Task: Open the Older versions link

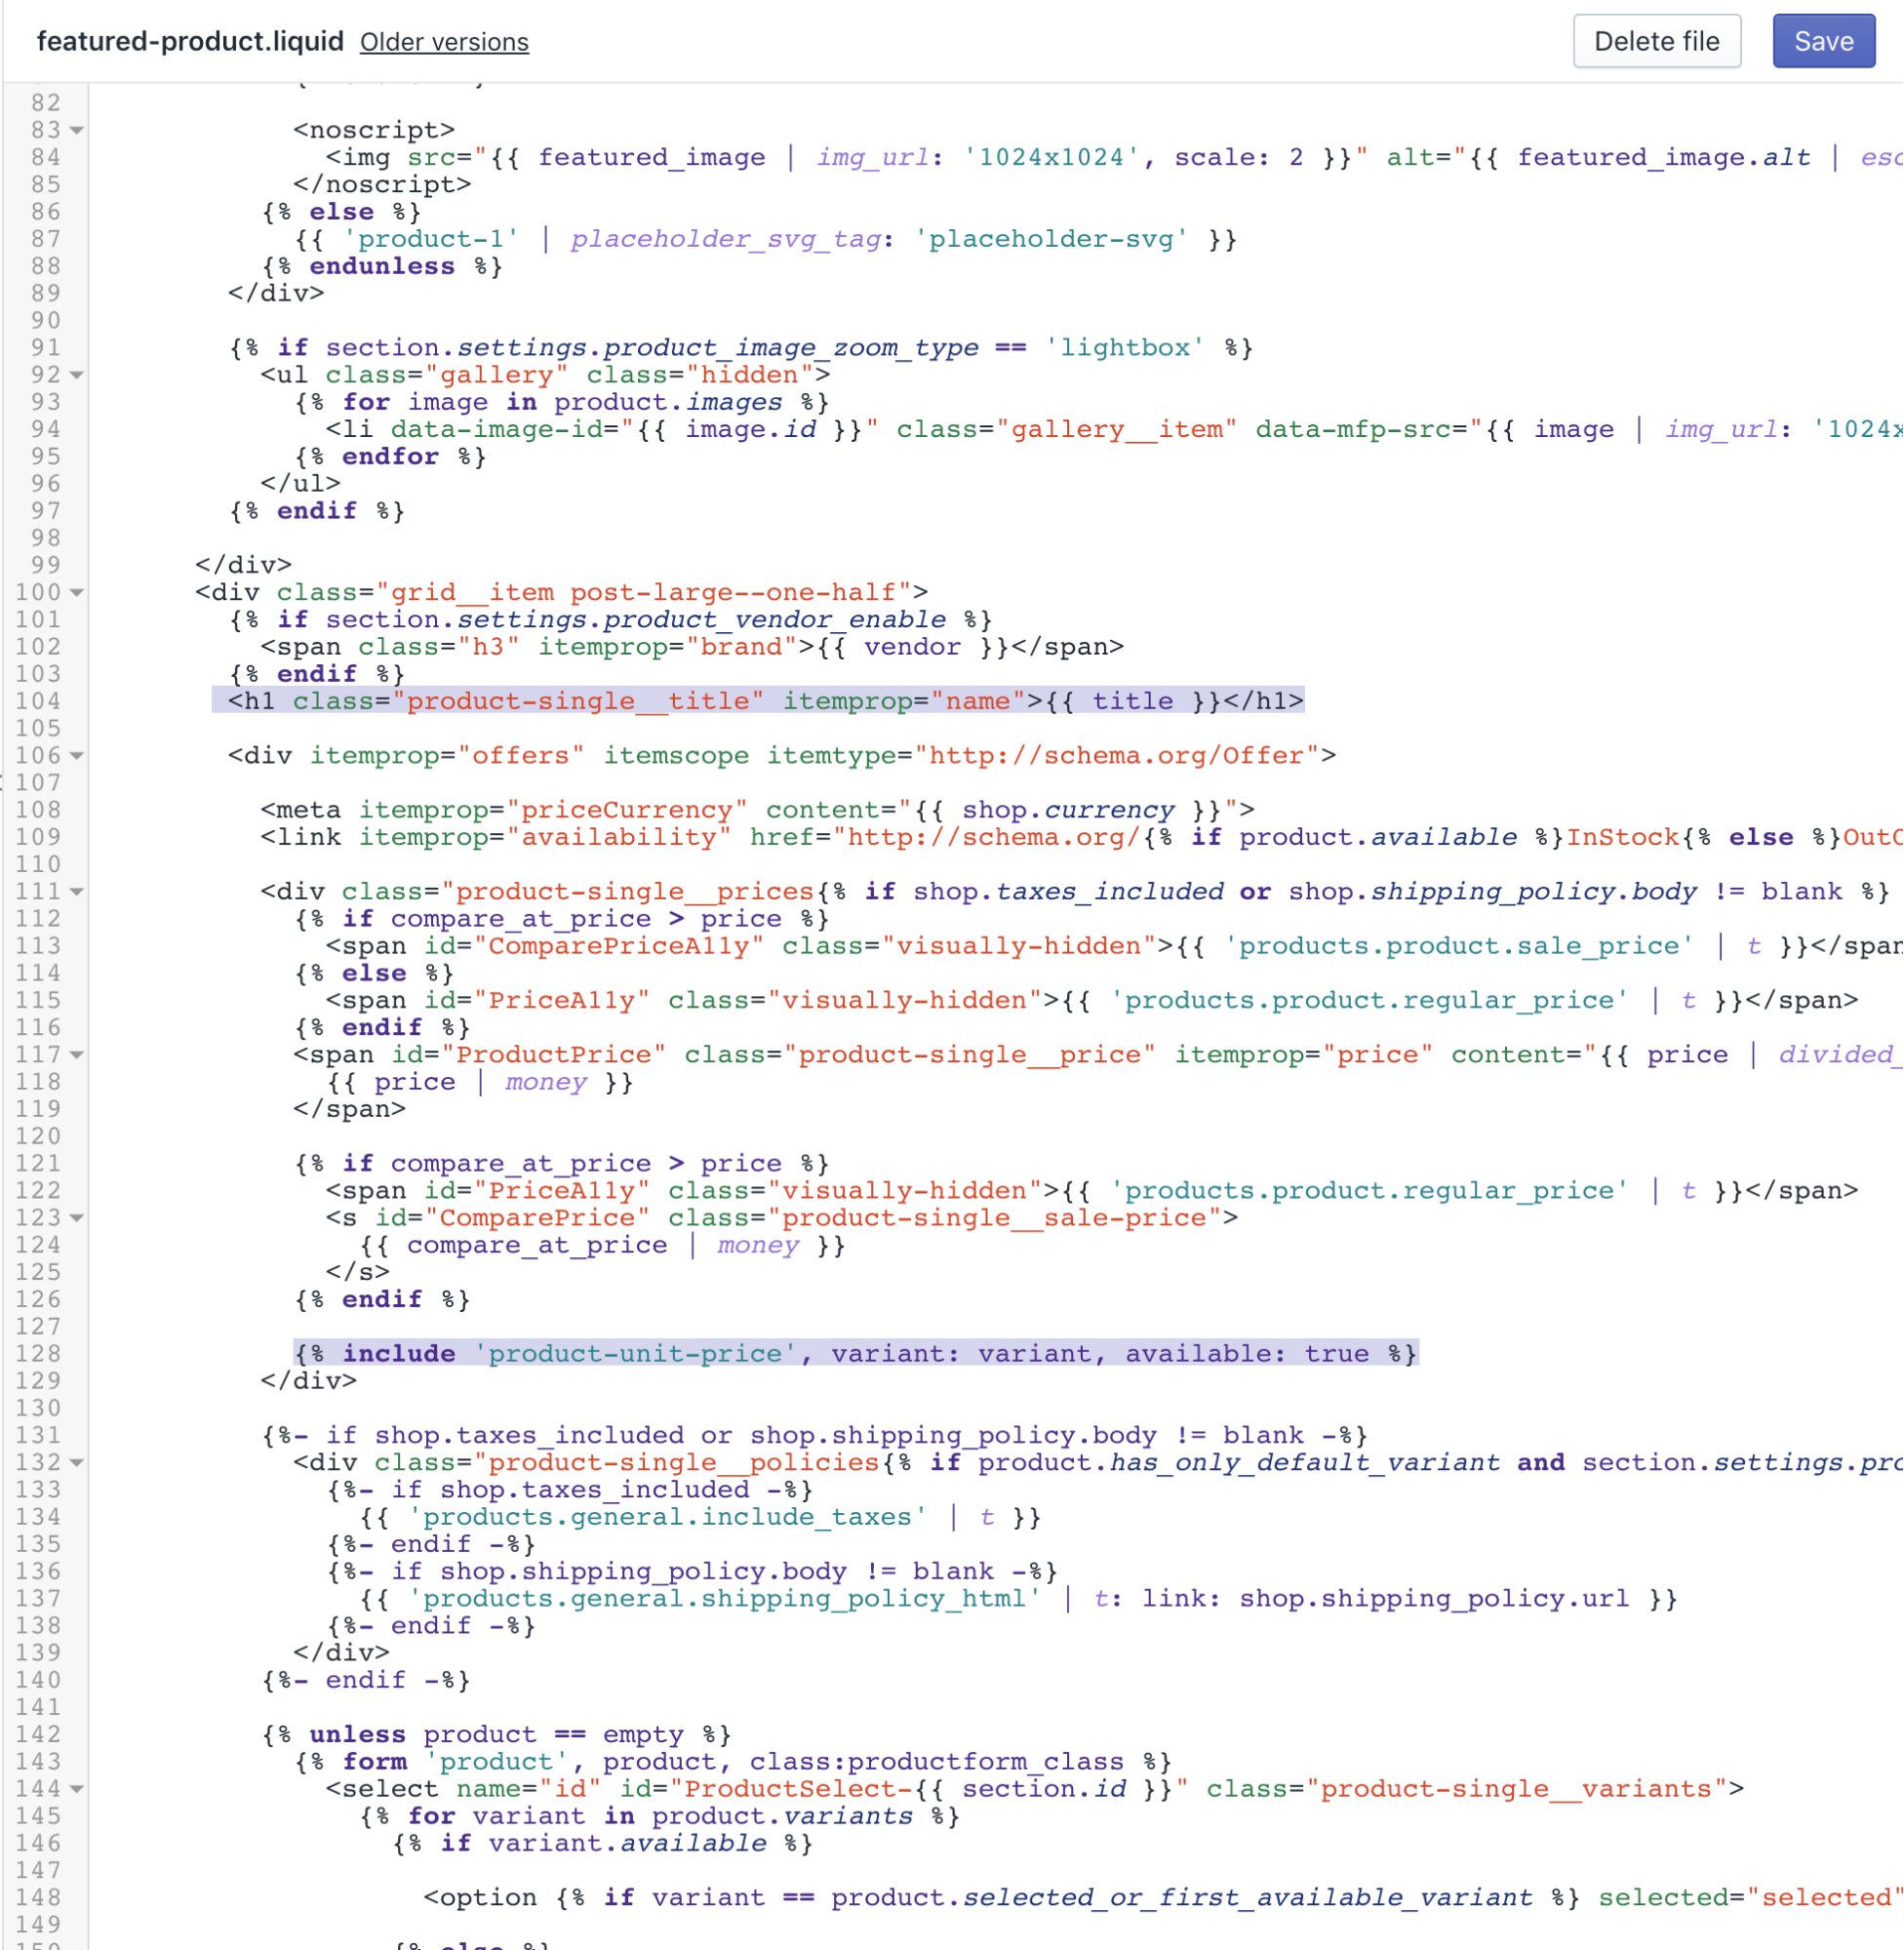Action: (444, 42)
